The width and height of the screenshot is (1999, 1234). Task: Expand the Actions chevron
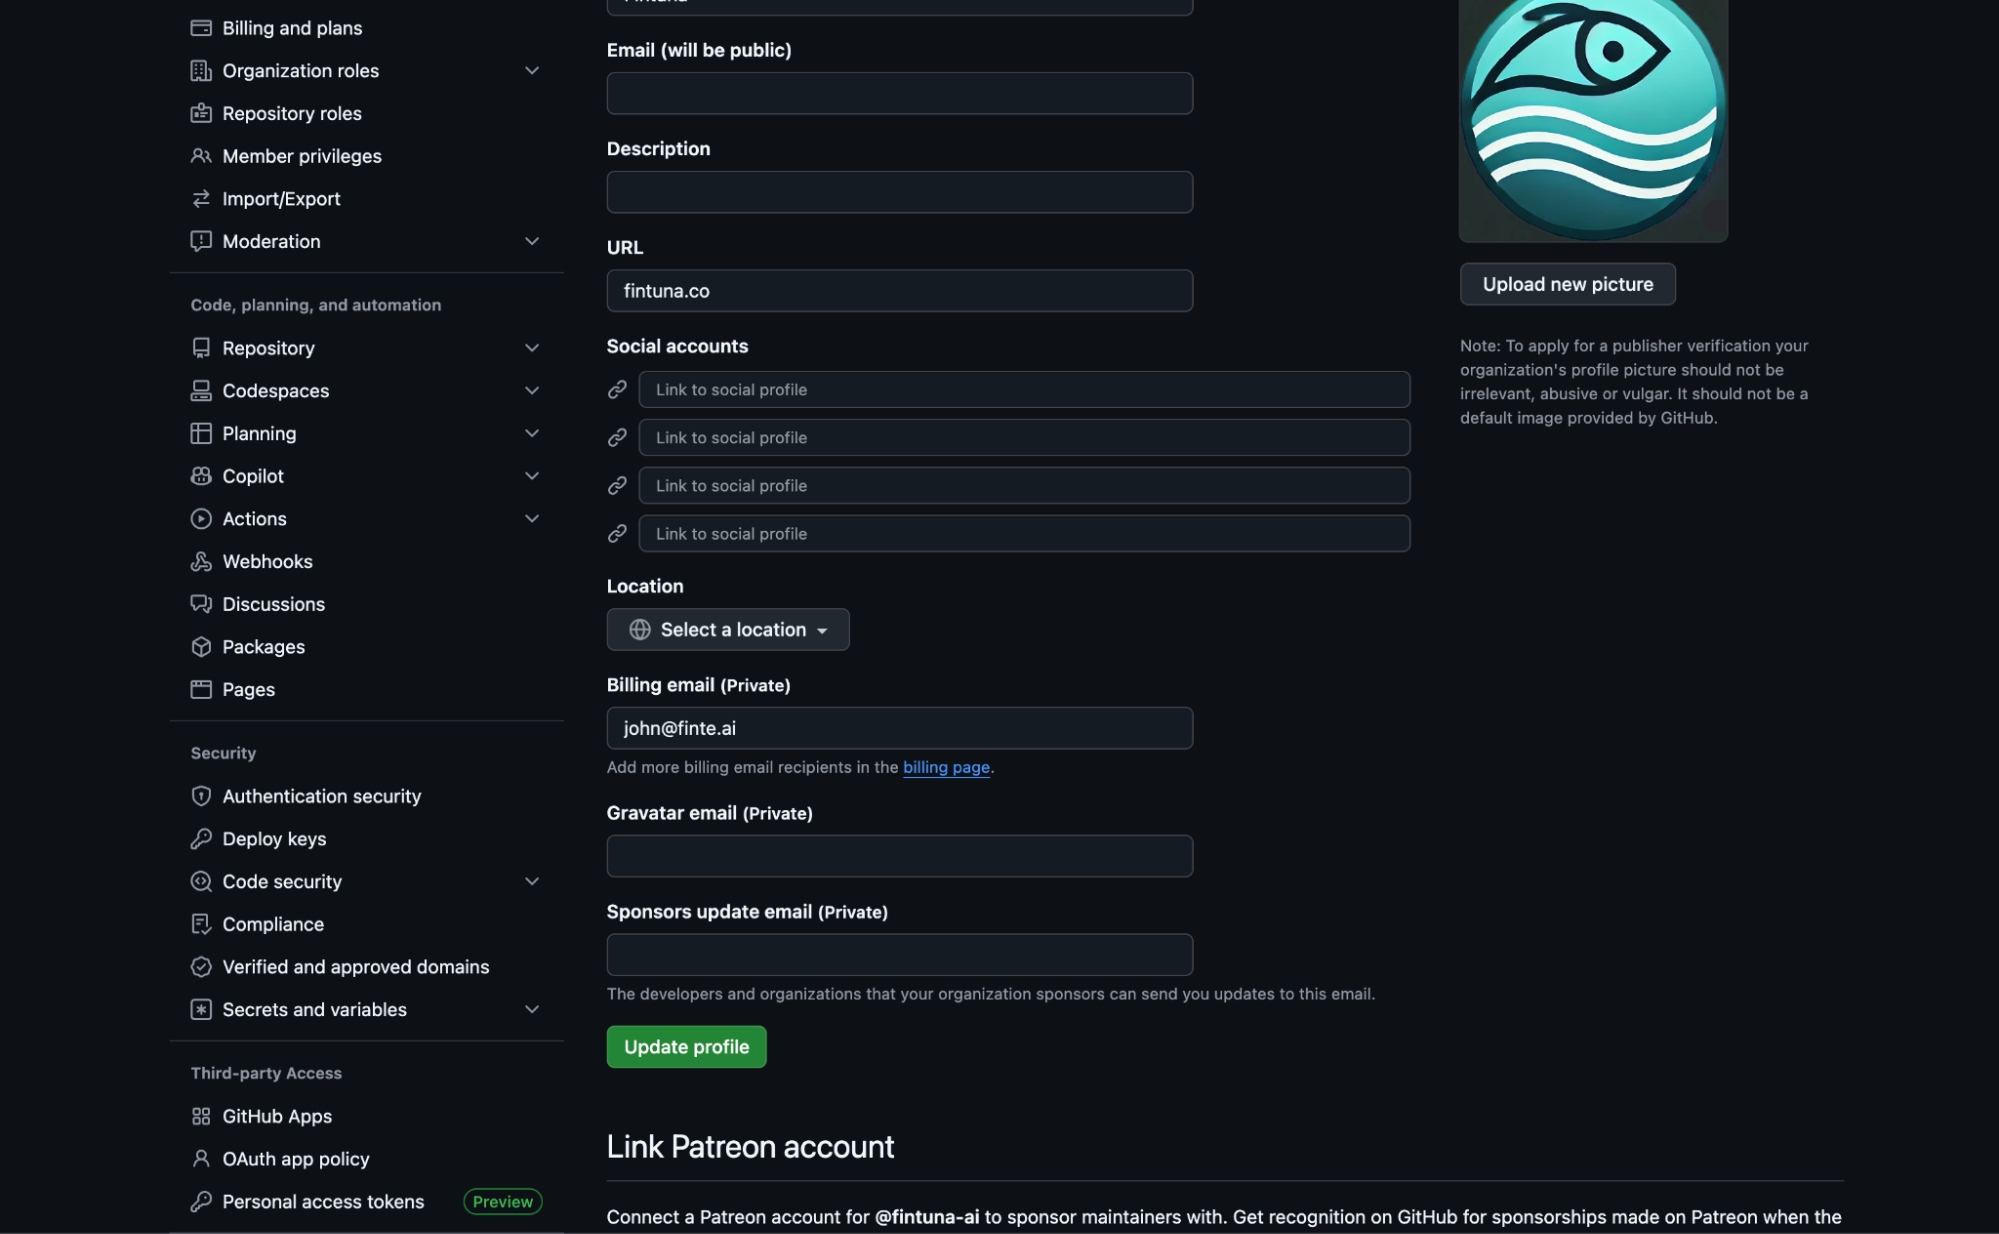pyautogui.click(x=532, y=519)
